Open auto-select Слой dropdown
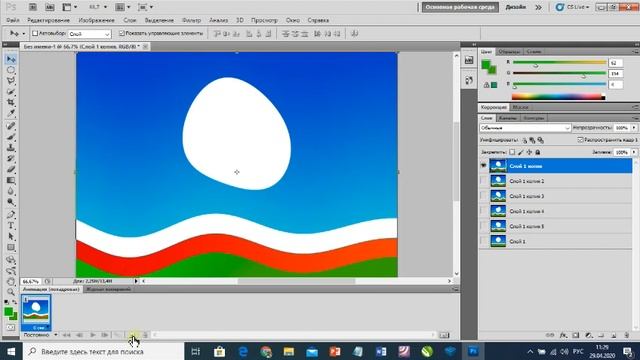Screen dimensions: 640x360 (x=89, y=34)
